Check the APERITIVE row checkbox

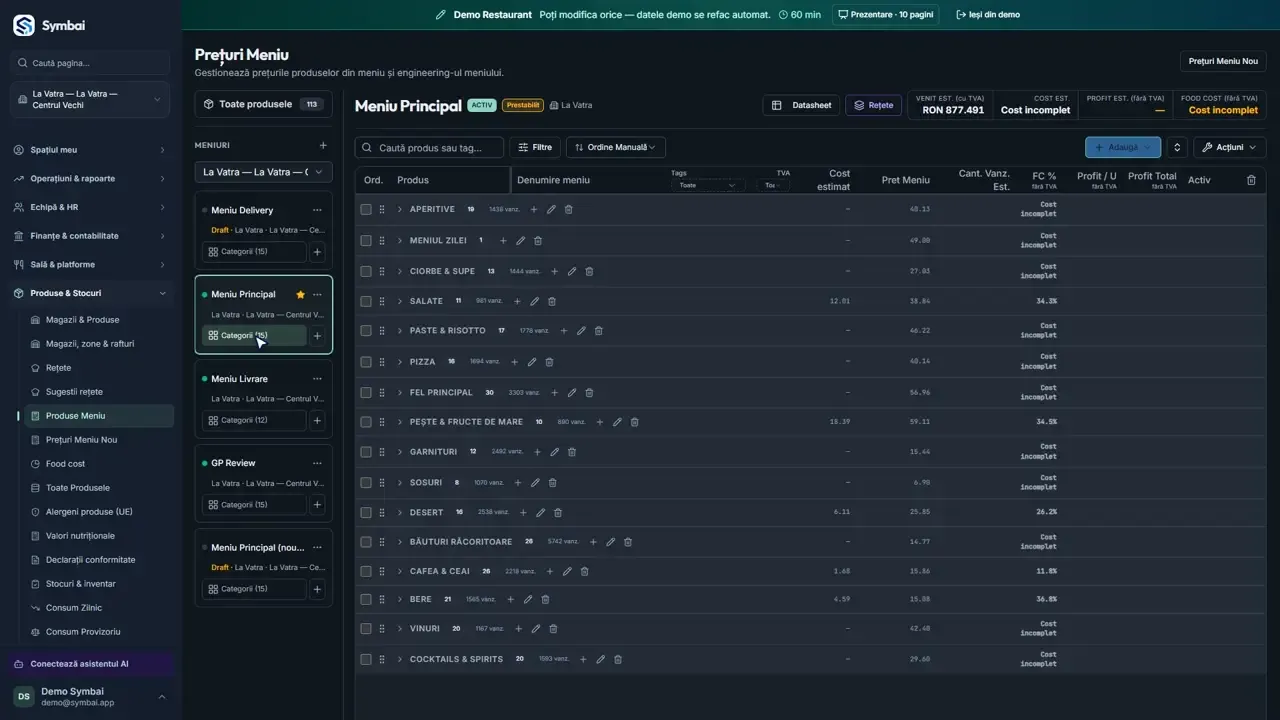tap(366, 210)
